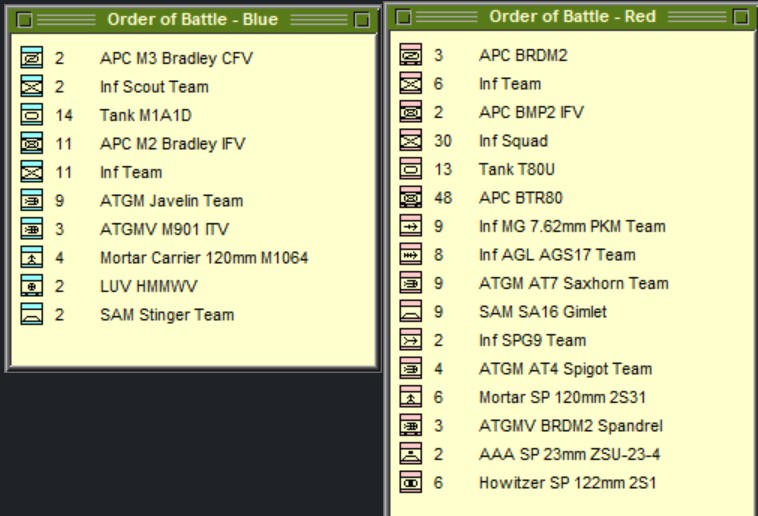This screenshot has width=758, height=516.
Task: Click right box button on Red window title
Action: click(741, 17)
